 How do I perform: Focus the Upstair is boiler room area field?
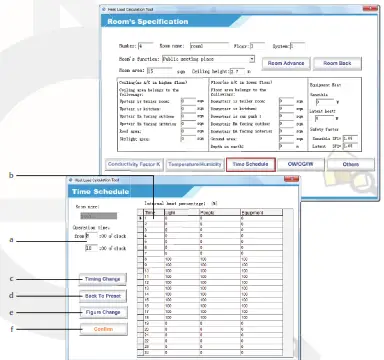tap(188, 101)
